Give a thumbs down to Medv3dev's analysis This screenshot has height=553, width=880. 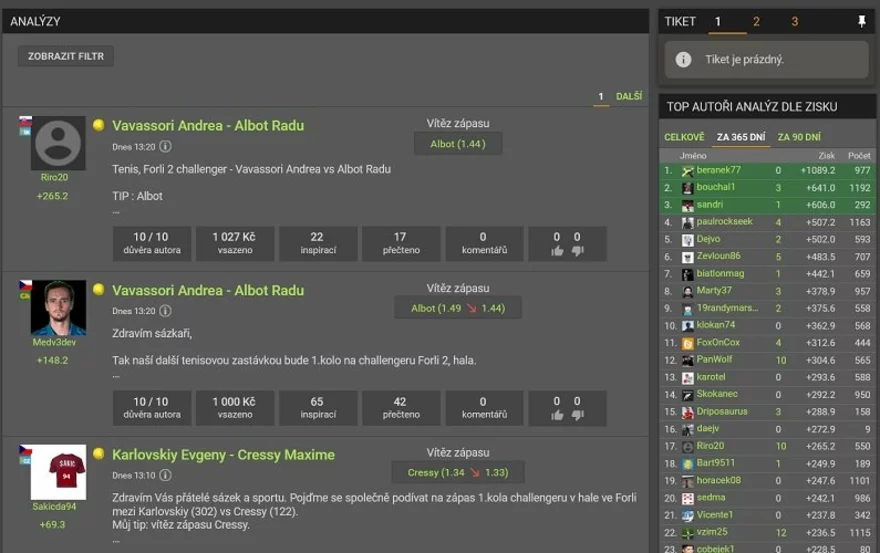[x=578, y=415]
